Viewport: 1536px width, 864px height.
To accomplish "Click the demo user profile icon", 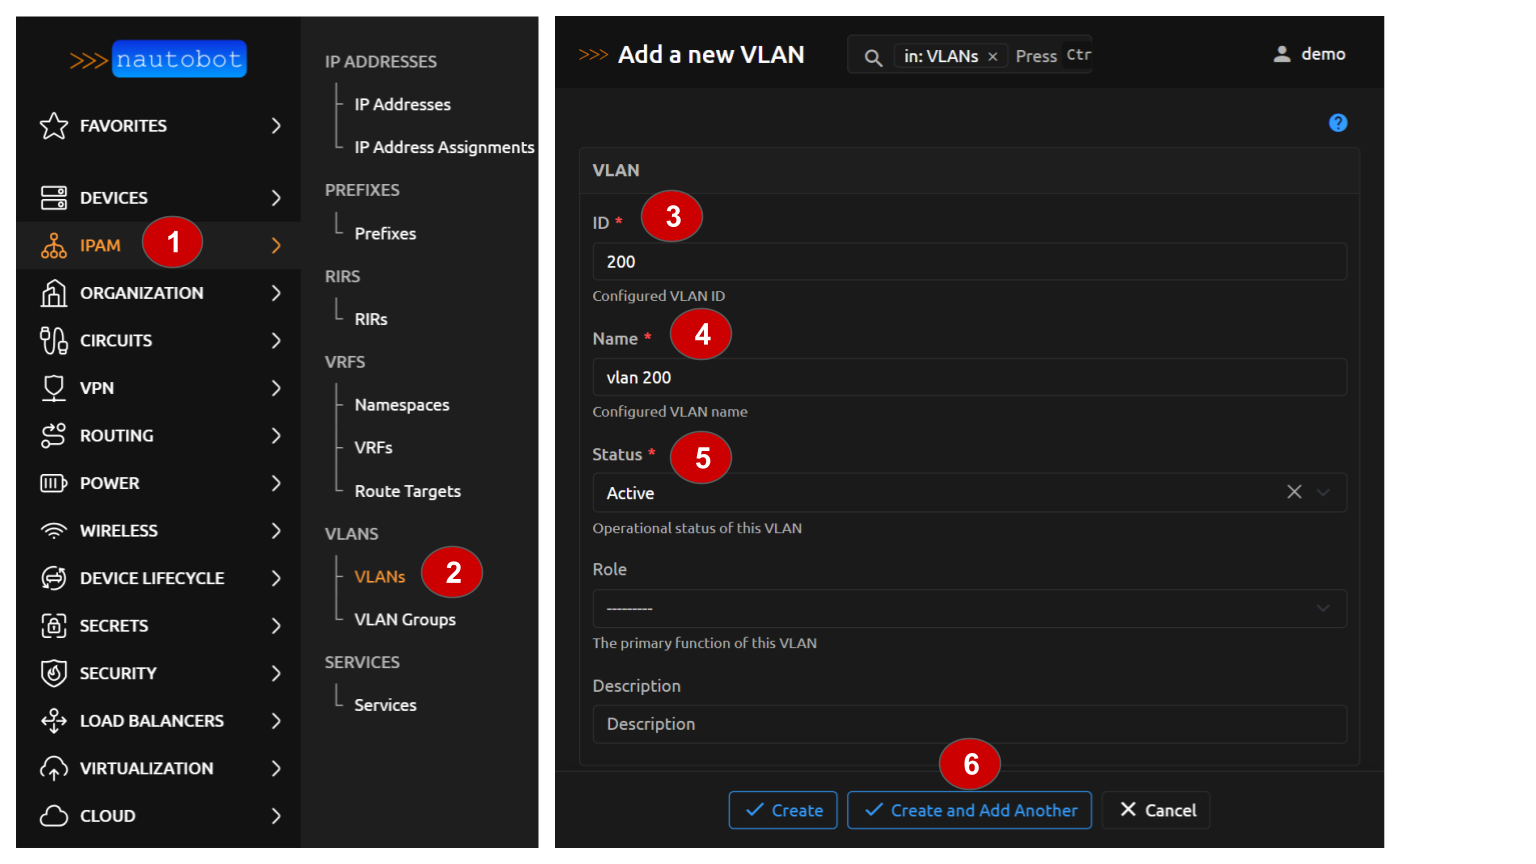I will coord(1282,54).
